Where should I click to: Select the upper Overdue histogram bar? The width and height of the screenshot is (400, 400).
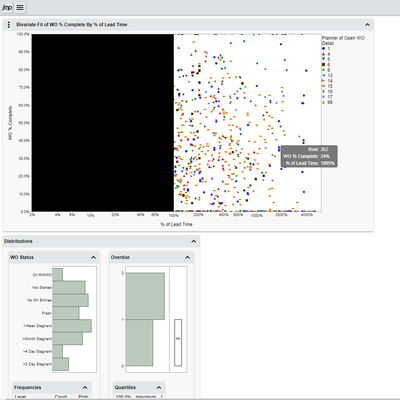pos(145,296)
